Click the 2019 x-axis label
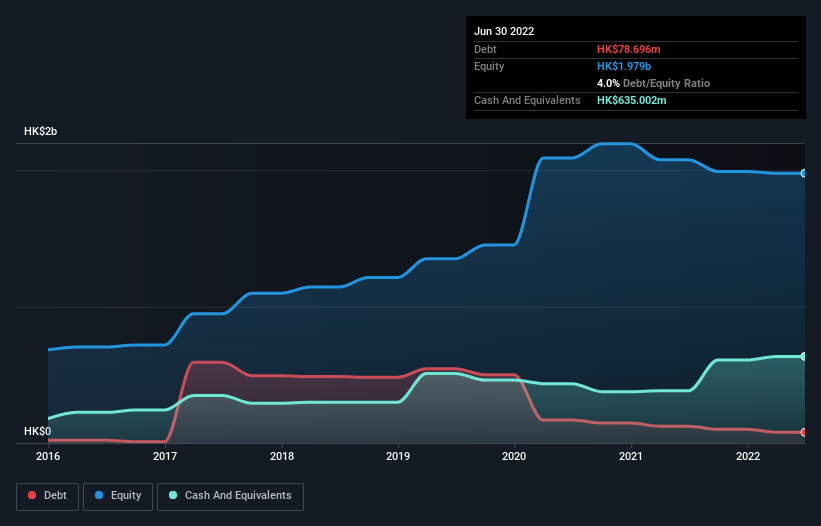Viewport: 821px width, 526px height. click(398, 456)
